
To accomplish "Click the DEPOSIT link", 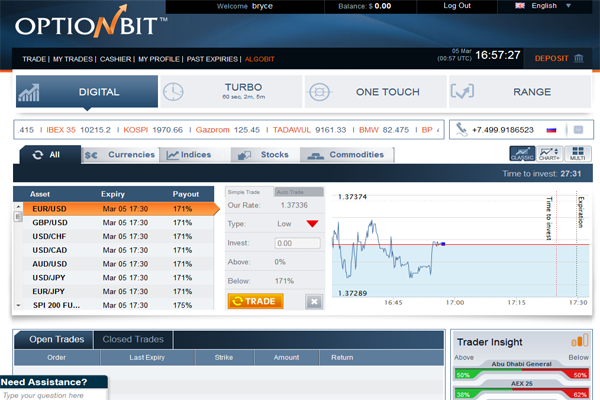I will point(551,58).
